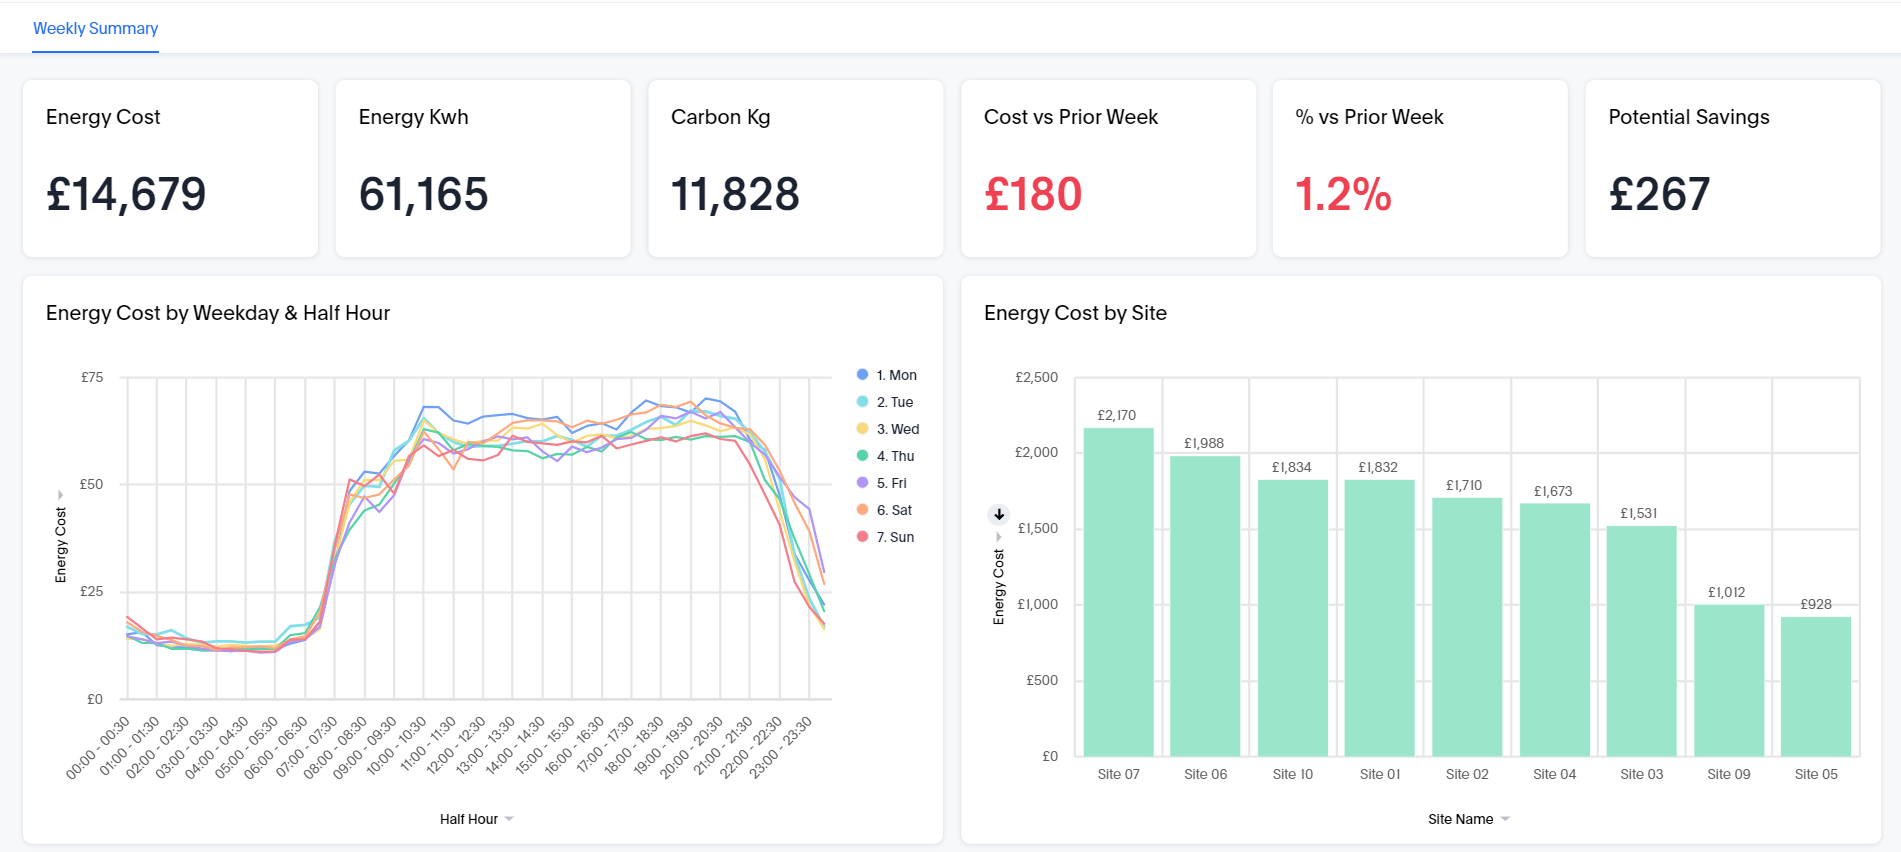1901x852 pixels.
Task: Select the Site 03 bar
Action: [x=1641, y=641]
